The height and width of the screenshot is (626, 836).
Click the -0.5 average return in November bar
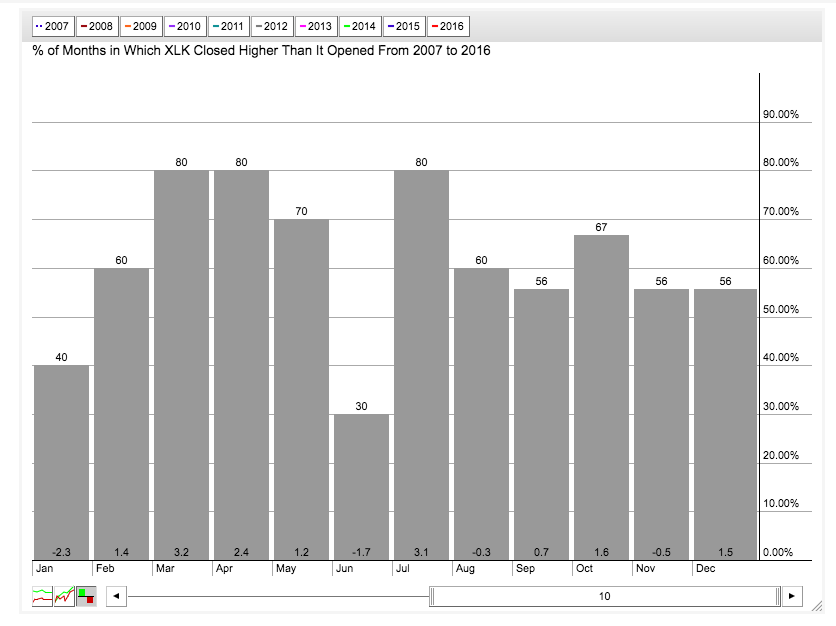pyautogui.click(x=661, y=552)
